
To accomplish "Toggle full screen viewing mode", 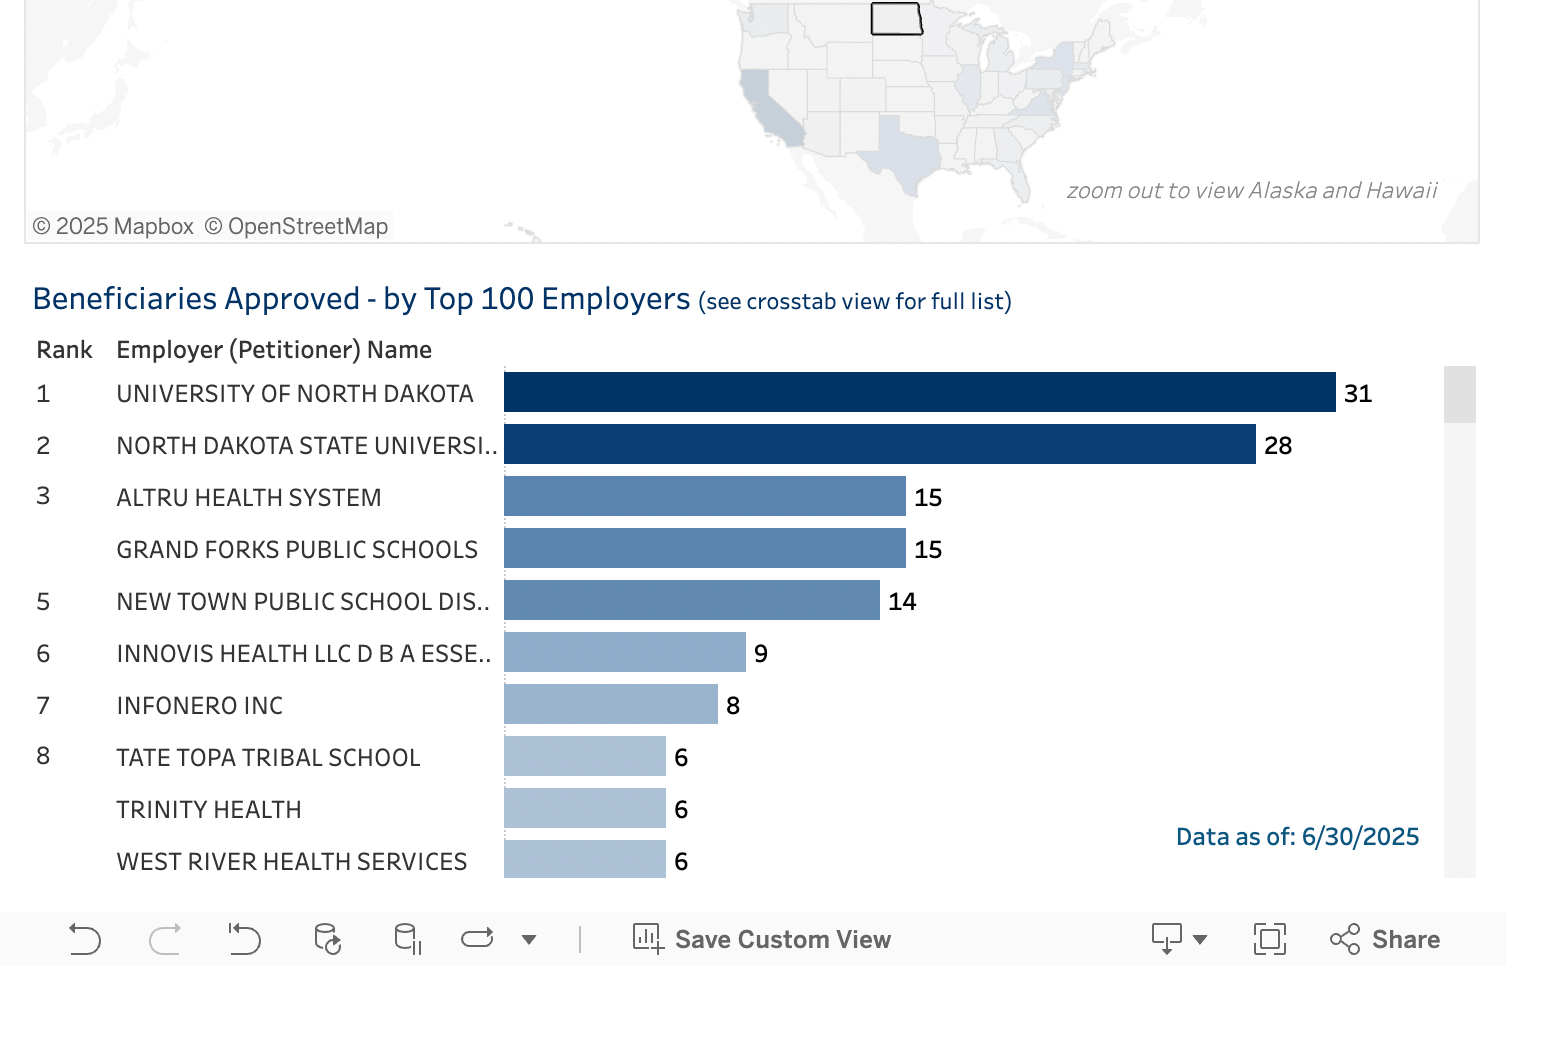I will (x=1268, y=939).
